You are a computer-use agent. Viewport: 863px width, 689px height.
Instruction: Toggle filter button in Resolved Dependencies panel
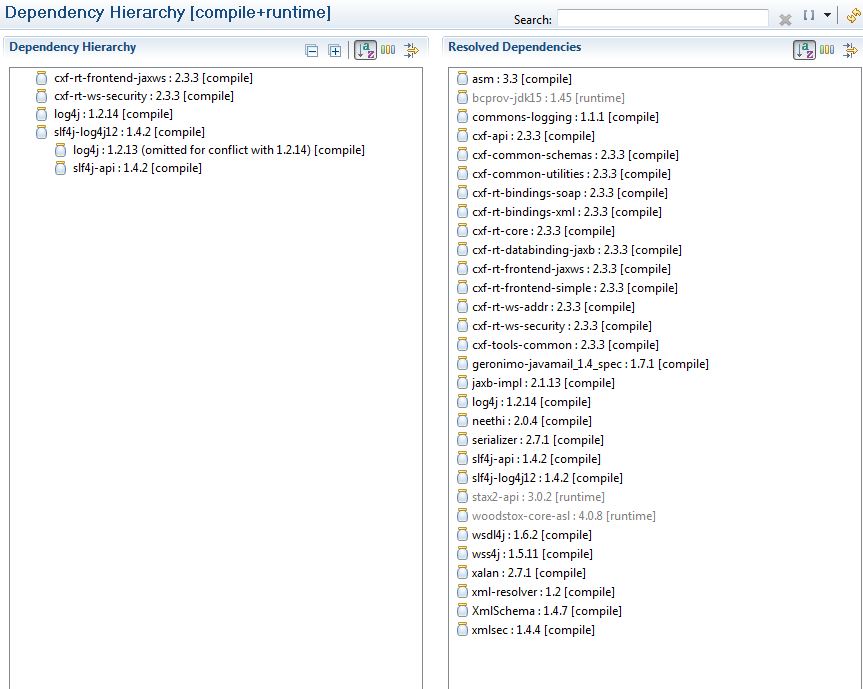[x=850, y=50]
